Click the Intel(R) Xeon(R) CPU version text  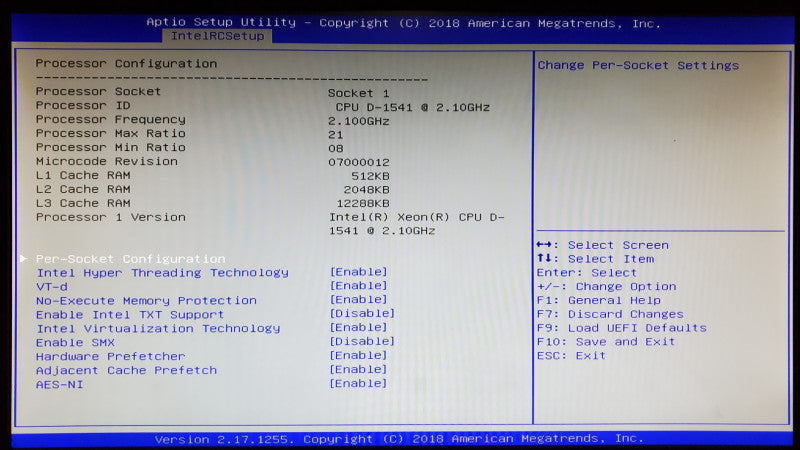(417, 224)
